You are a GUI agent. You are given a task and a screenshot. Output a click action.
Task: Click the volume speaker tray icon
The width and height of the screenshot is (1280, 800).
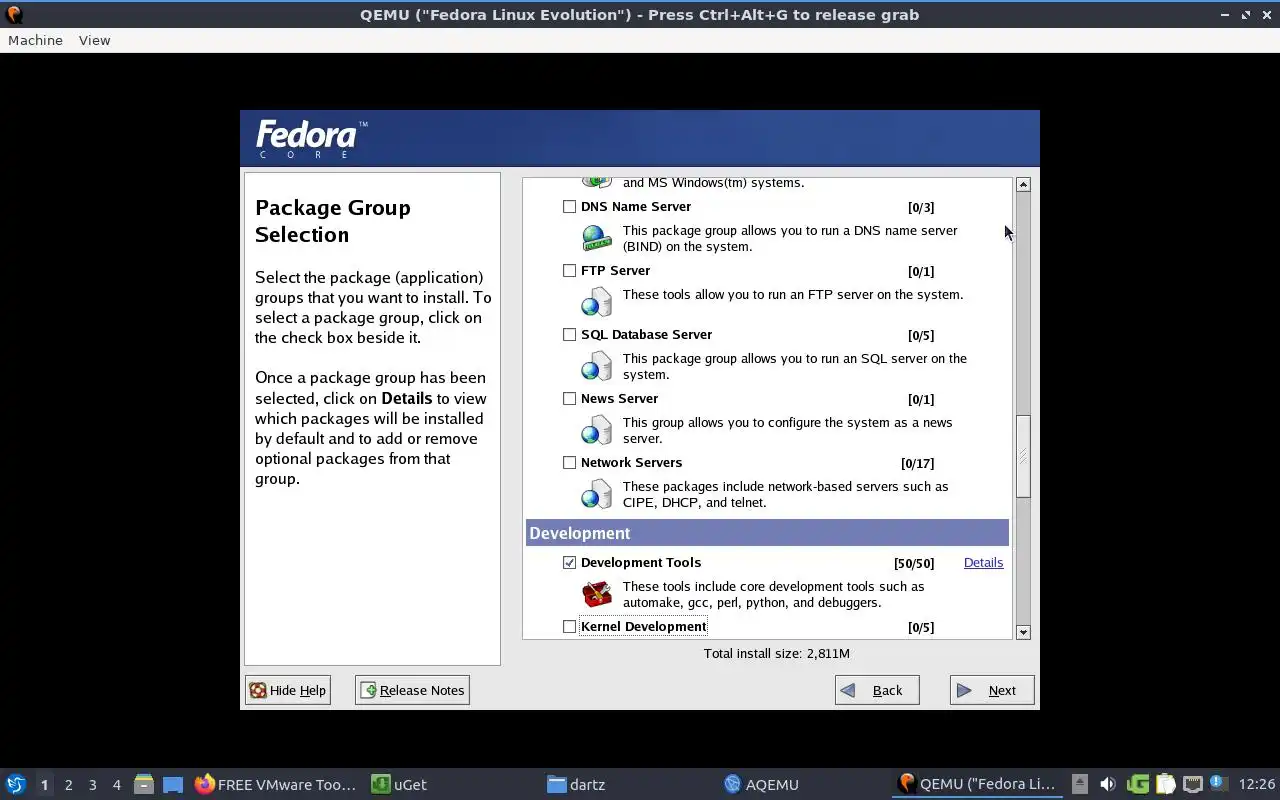coord(1107,784)
